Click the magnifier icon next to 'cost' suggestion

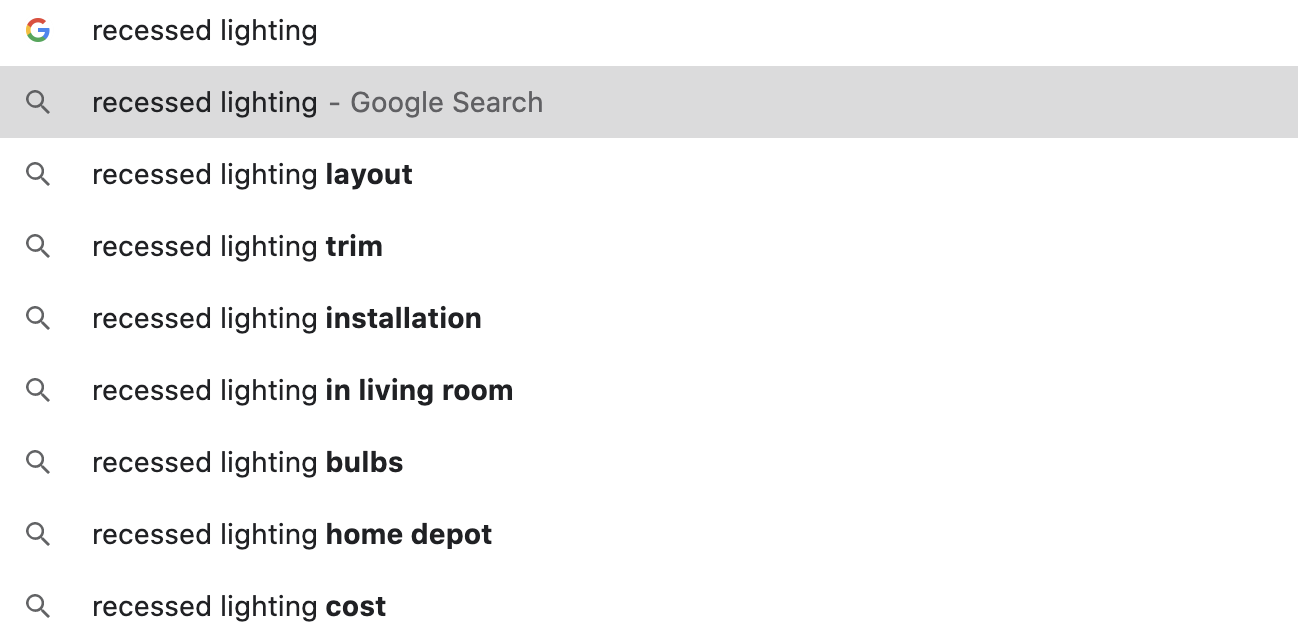pyautogui.click(x=38, y=606)
